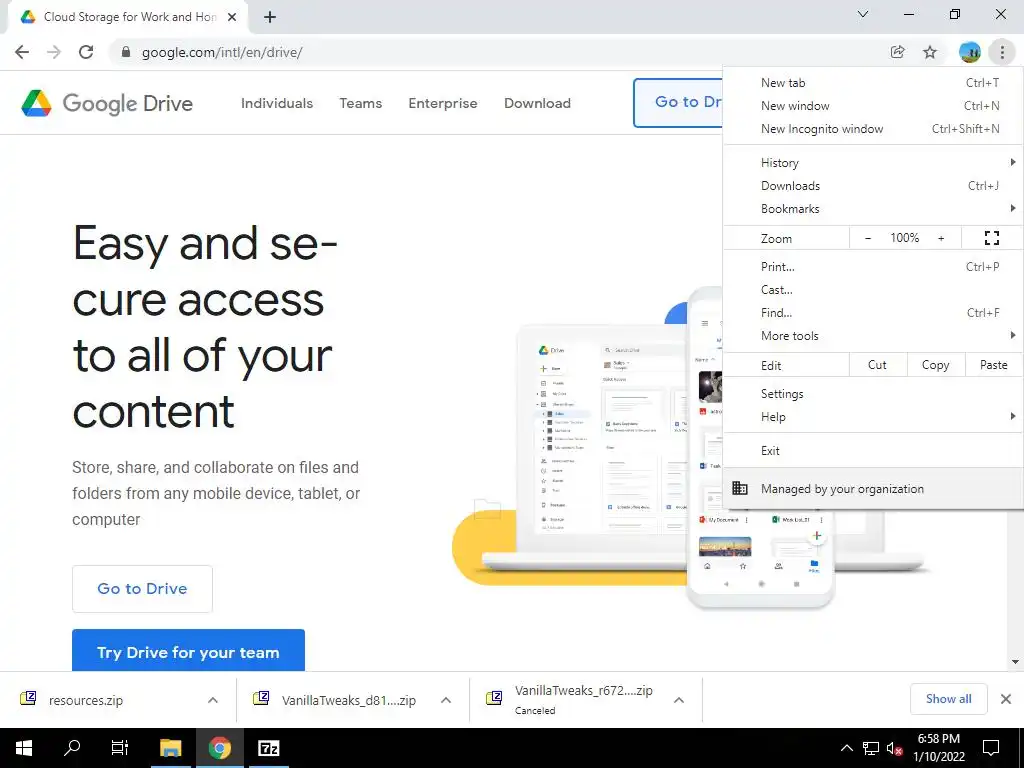Go back with the browser back arrow
This screenshot has height=768, width=1024.
click(22, 52)
